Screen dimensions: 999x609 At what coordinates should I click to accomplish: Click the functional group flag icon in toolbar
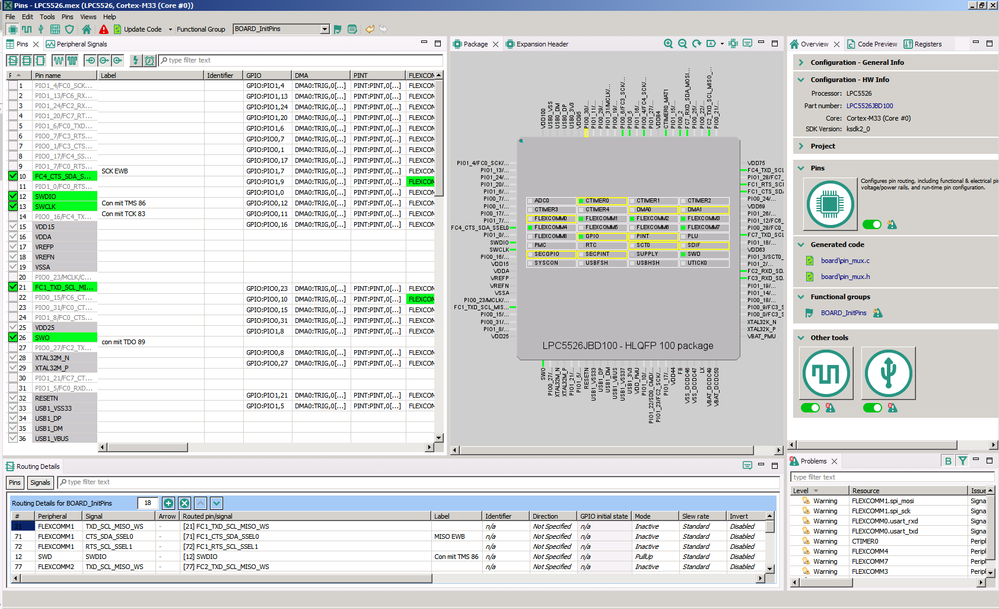click(338, 29)
